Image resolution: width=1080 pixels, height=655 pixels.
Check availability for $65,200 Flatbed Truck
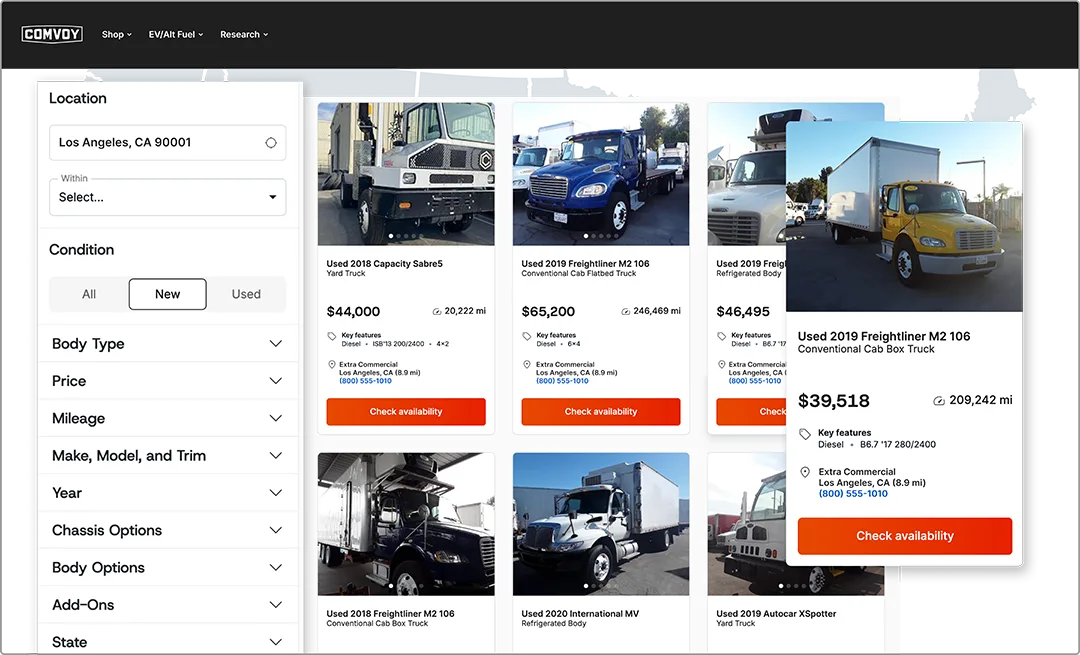click(601, 411)
